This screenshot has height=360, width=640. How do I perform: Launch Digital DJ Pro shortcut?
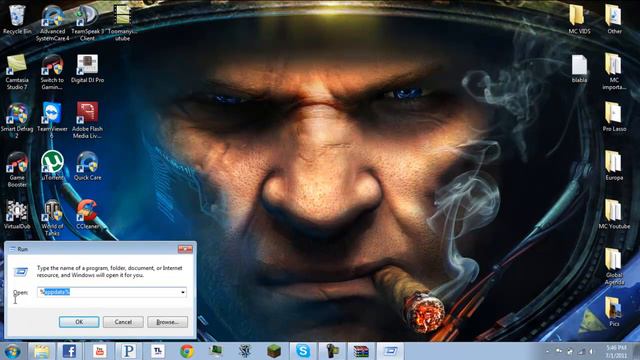87,69
